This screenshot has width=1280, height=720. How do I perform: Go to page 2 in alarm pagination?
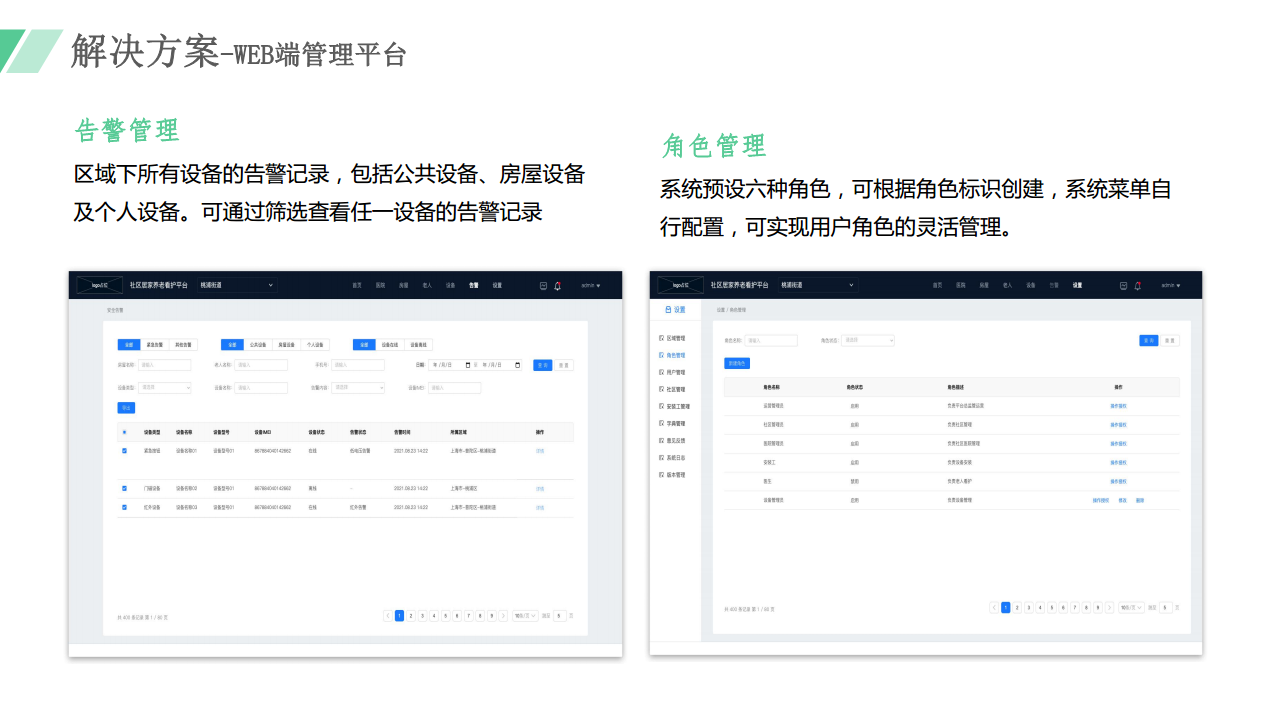pyautogui.click(x=411, y=616)
